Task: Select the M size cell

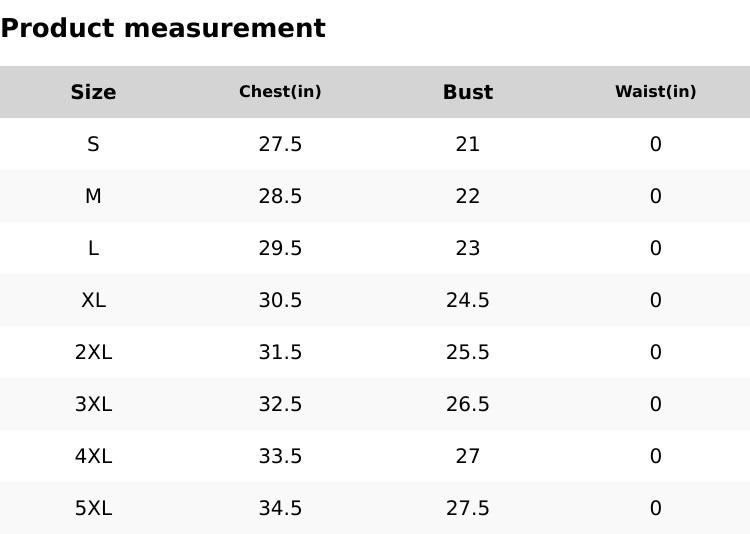Action: pyautogui.click(x=93, y=196)
